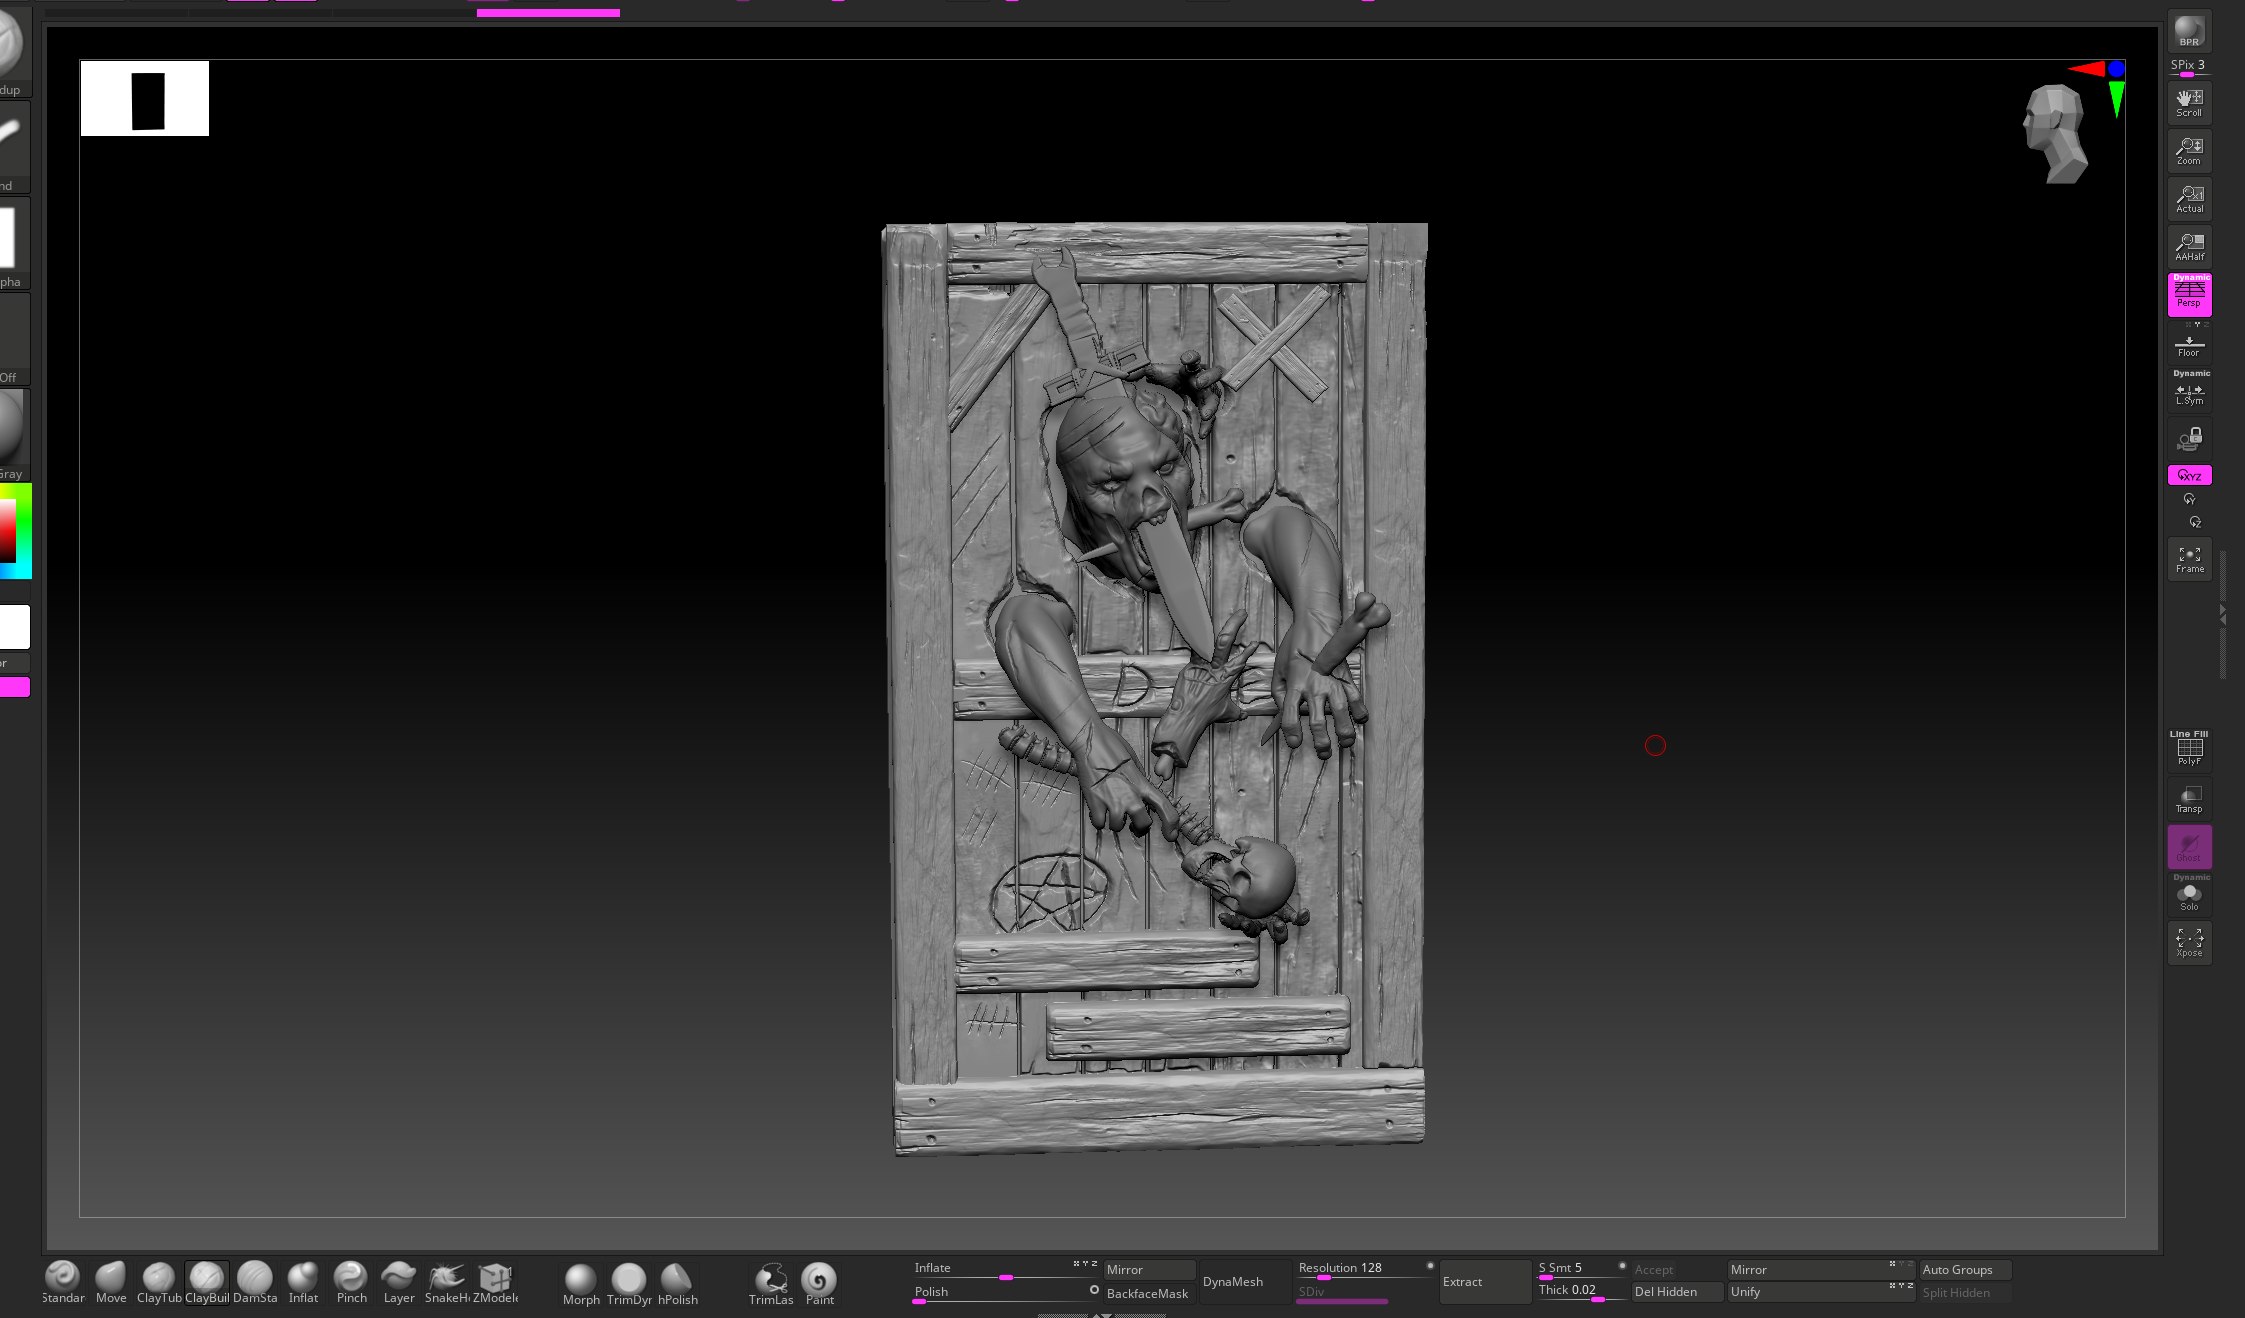This screenshot has width=2245, height=1318.
Task: Click the Mirror button above Unify
Action: pos(1819,1270)
